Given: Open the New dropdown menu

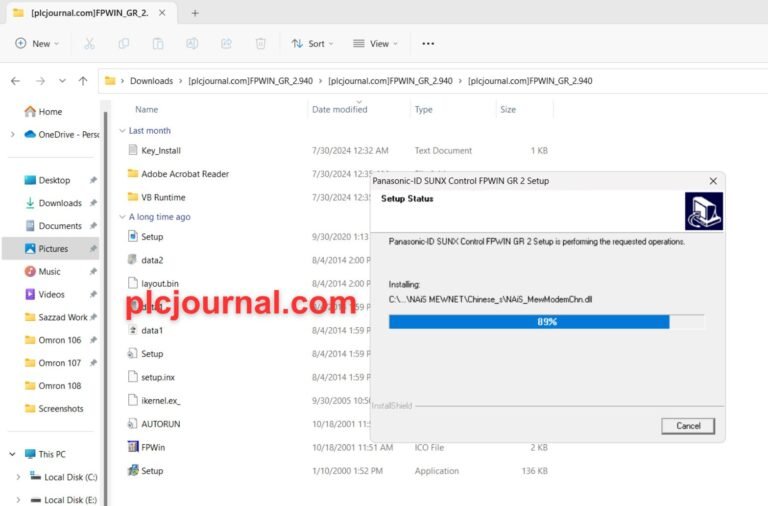Looking at the screenshot, I should [37, 44].
